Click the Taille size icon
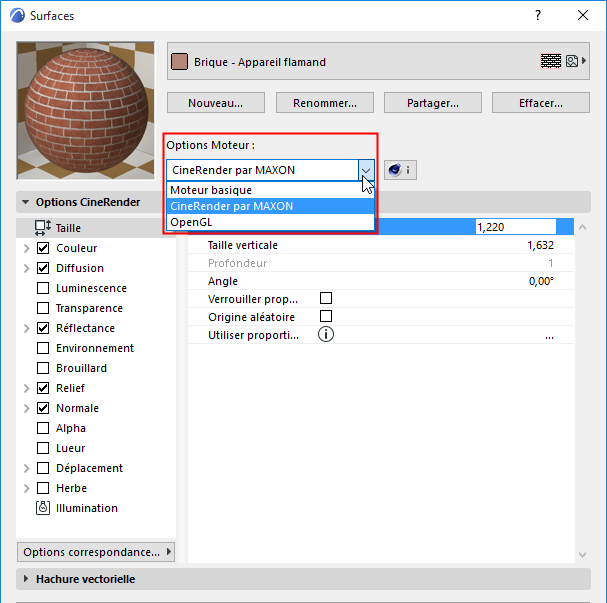This screenshot has height=603, width=607. pyautogui.click(x=43, y=228)
